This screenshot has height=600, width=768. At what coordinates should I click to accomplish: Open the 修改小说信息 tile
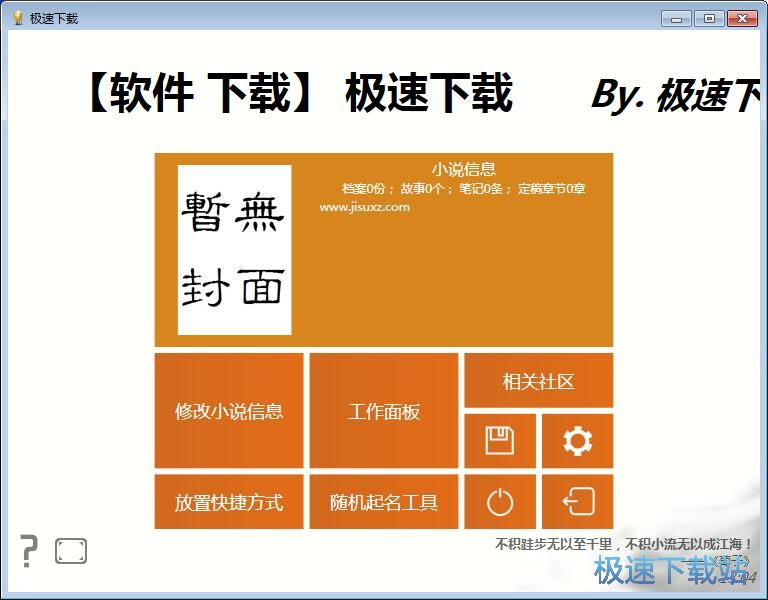pos(229,411)
